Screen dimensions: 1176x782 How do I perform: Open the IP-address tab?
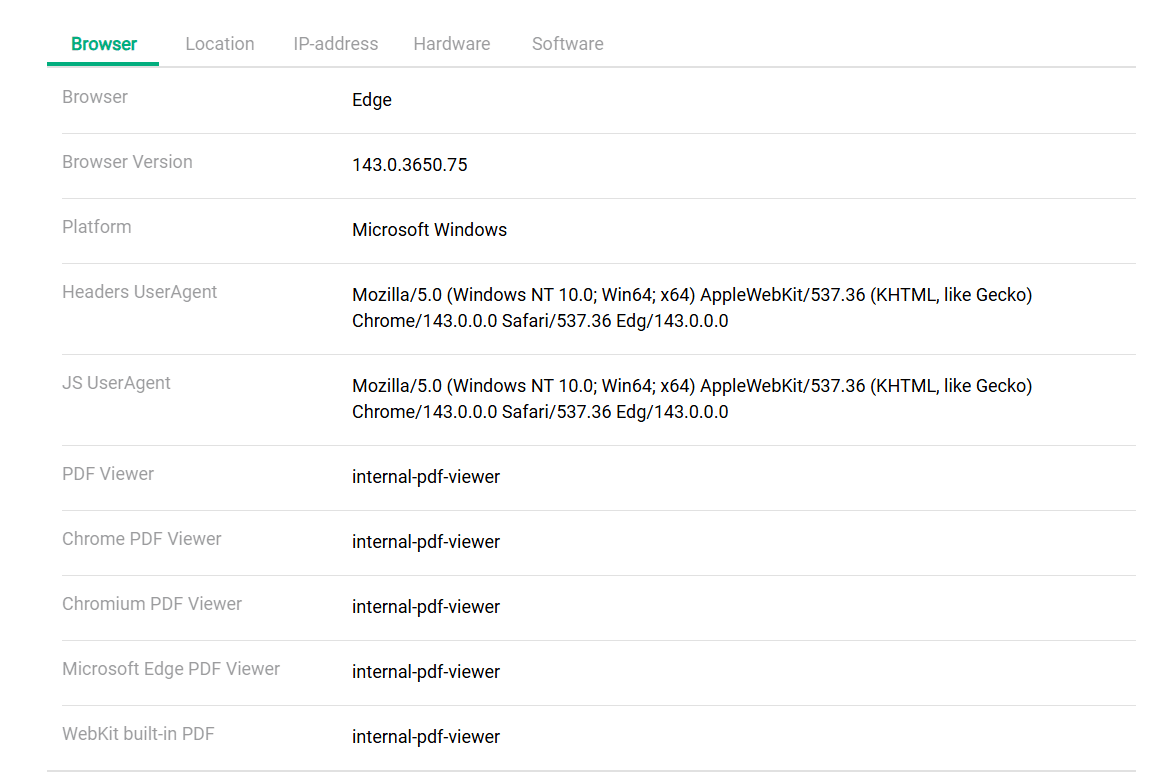[x=335, y=44]
